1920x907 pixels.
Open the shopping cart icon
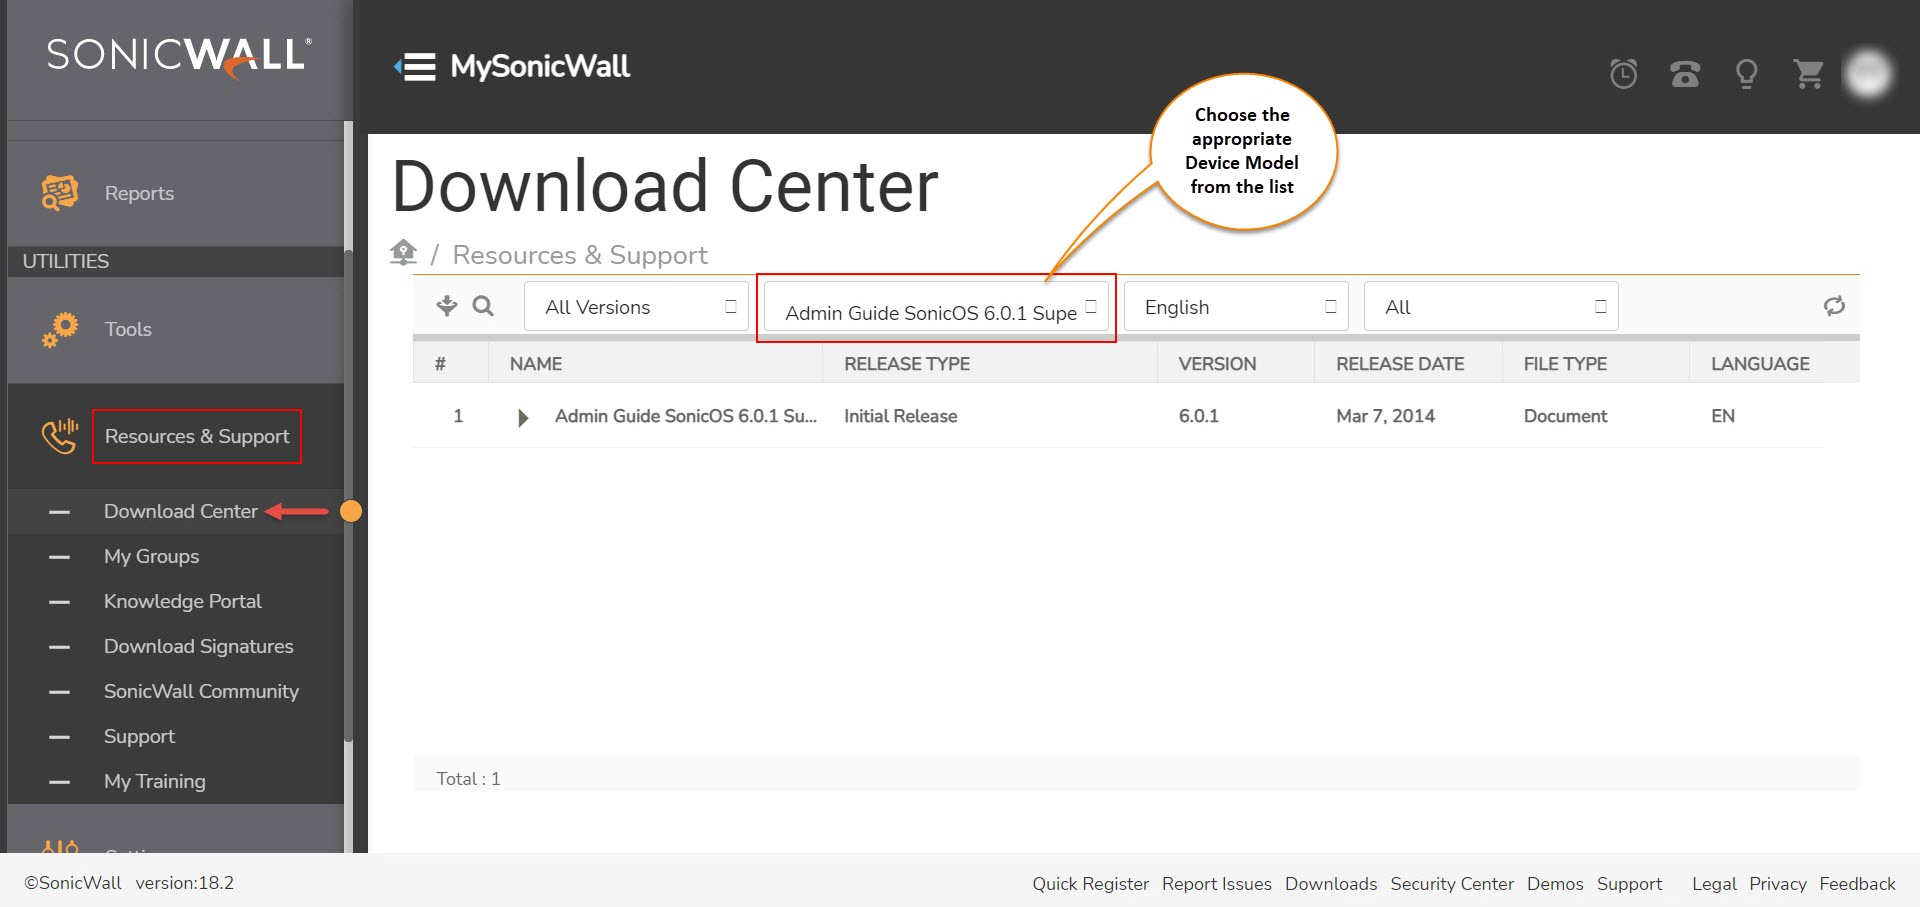(x=1808, y=74)
